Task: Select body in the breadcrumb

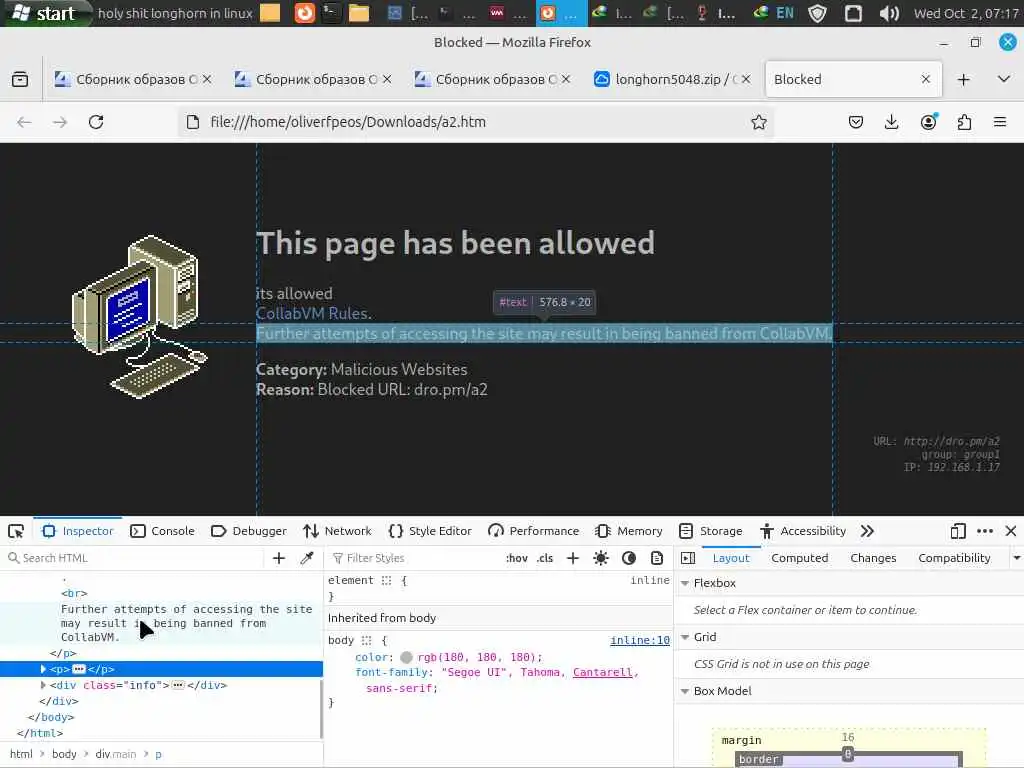Action: click(64, 754)
